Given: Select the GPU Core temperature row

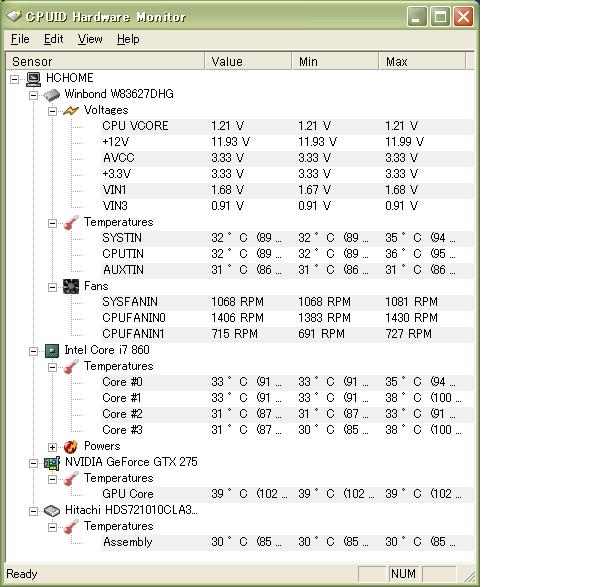Looking at the screenshot, I should [287, 494].
